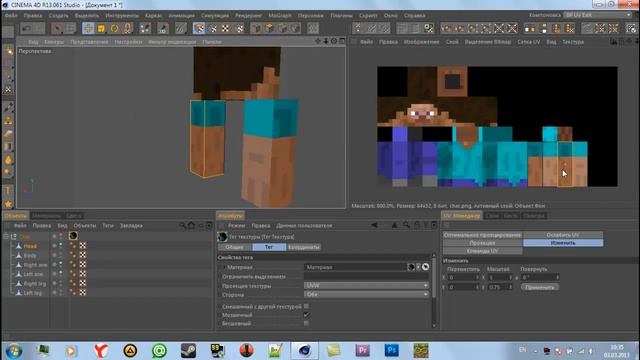Toggle visibility dots for the Head object
The height and width of the screenshot is (360, 640).
(x=61, y=246)
